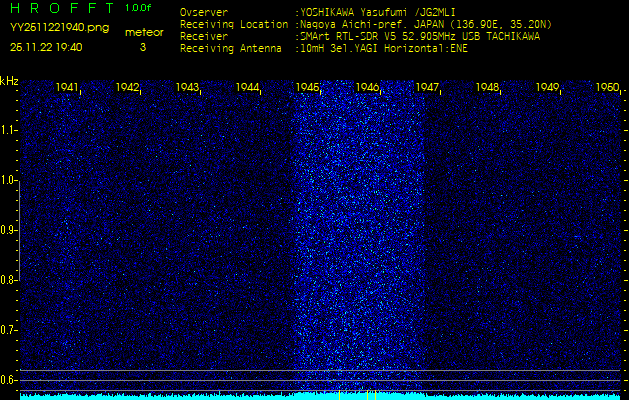The height and width of the screenshot is (400, 629).
Task: Click the 'Ovserver' field label
Action: point(204,12)
